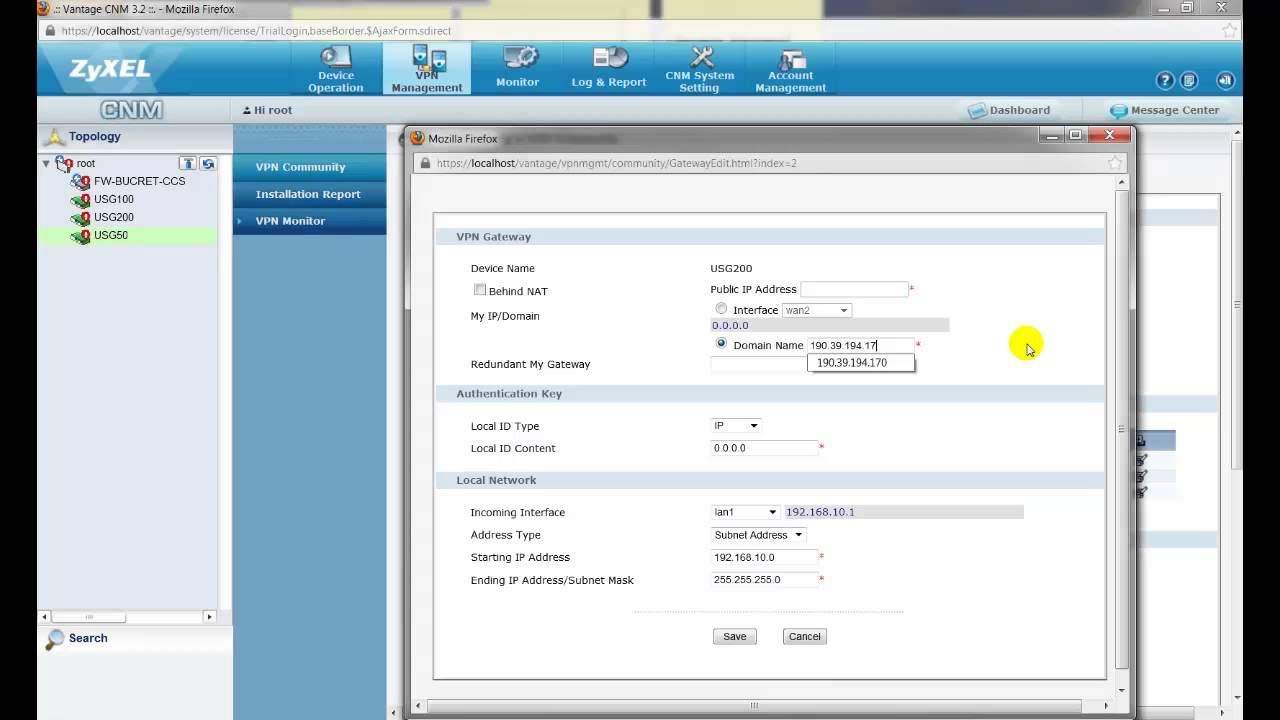Screen dimensions: 1280x720
Task: Click popup URL padlock icon
Action: tap(424, 163)
